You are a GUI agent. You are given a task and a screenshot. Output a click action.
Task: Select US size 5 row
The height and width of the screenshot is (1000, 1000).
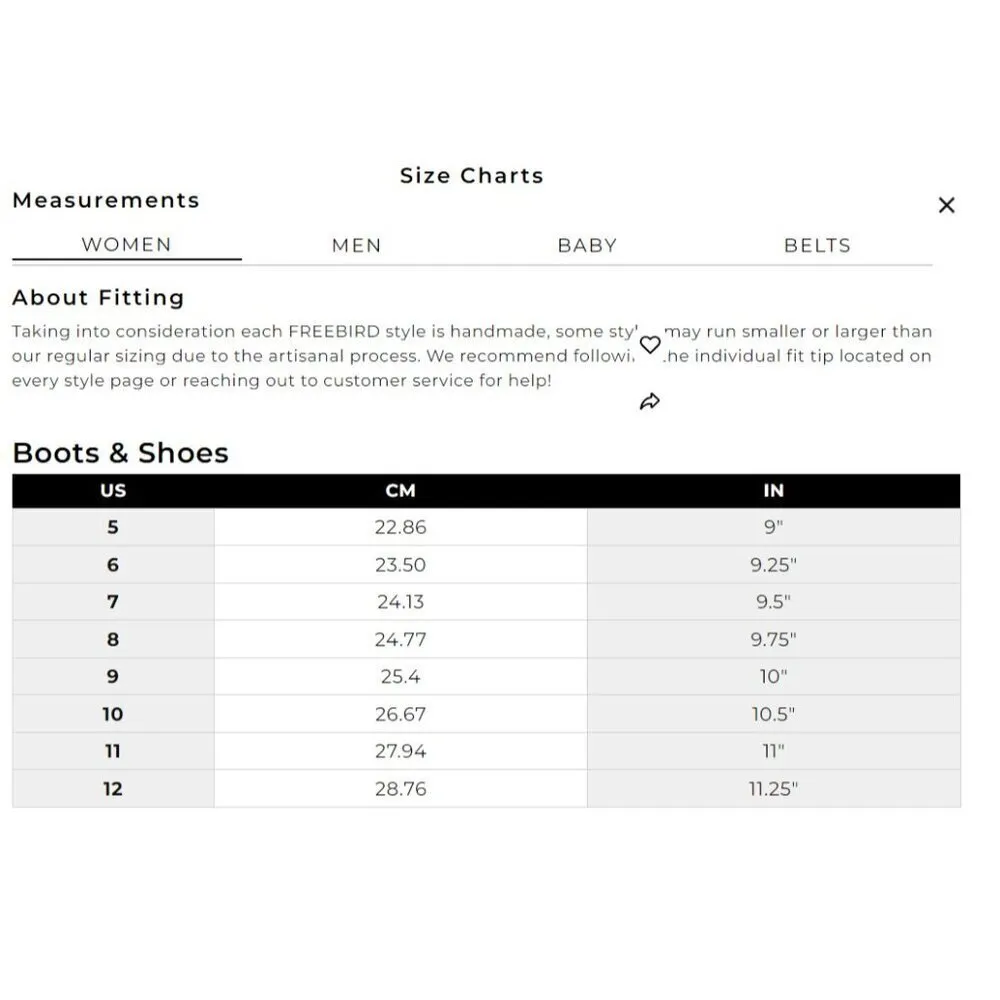point(113,527)
